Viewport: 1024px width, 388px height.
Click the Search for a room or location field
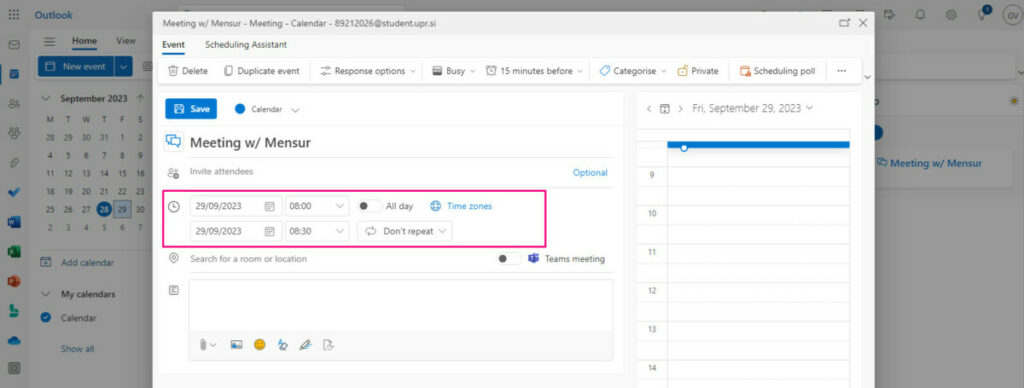pos(340,259)
